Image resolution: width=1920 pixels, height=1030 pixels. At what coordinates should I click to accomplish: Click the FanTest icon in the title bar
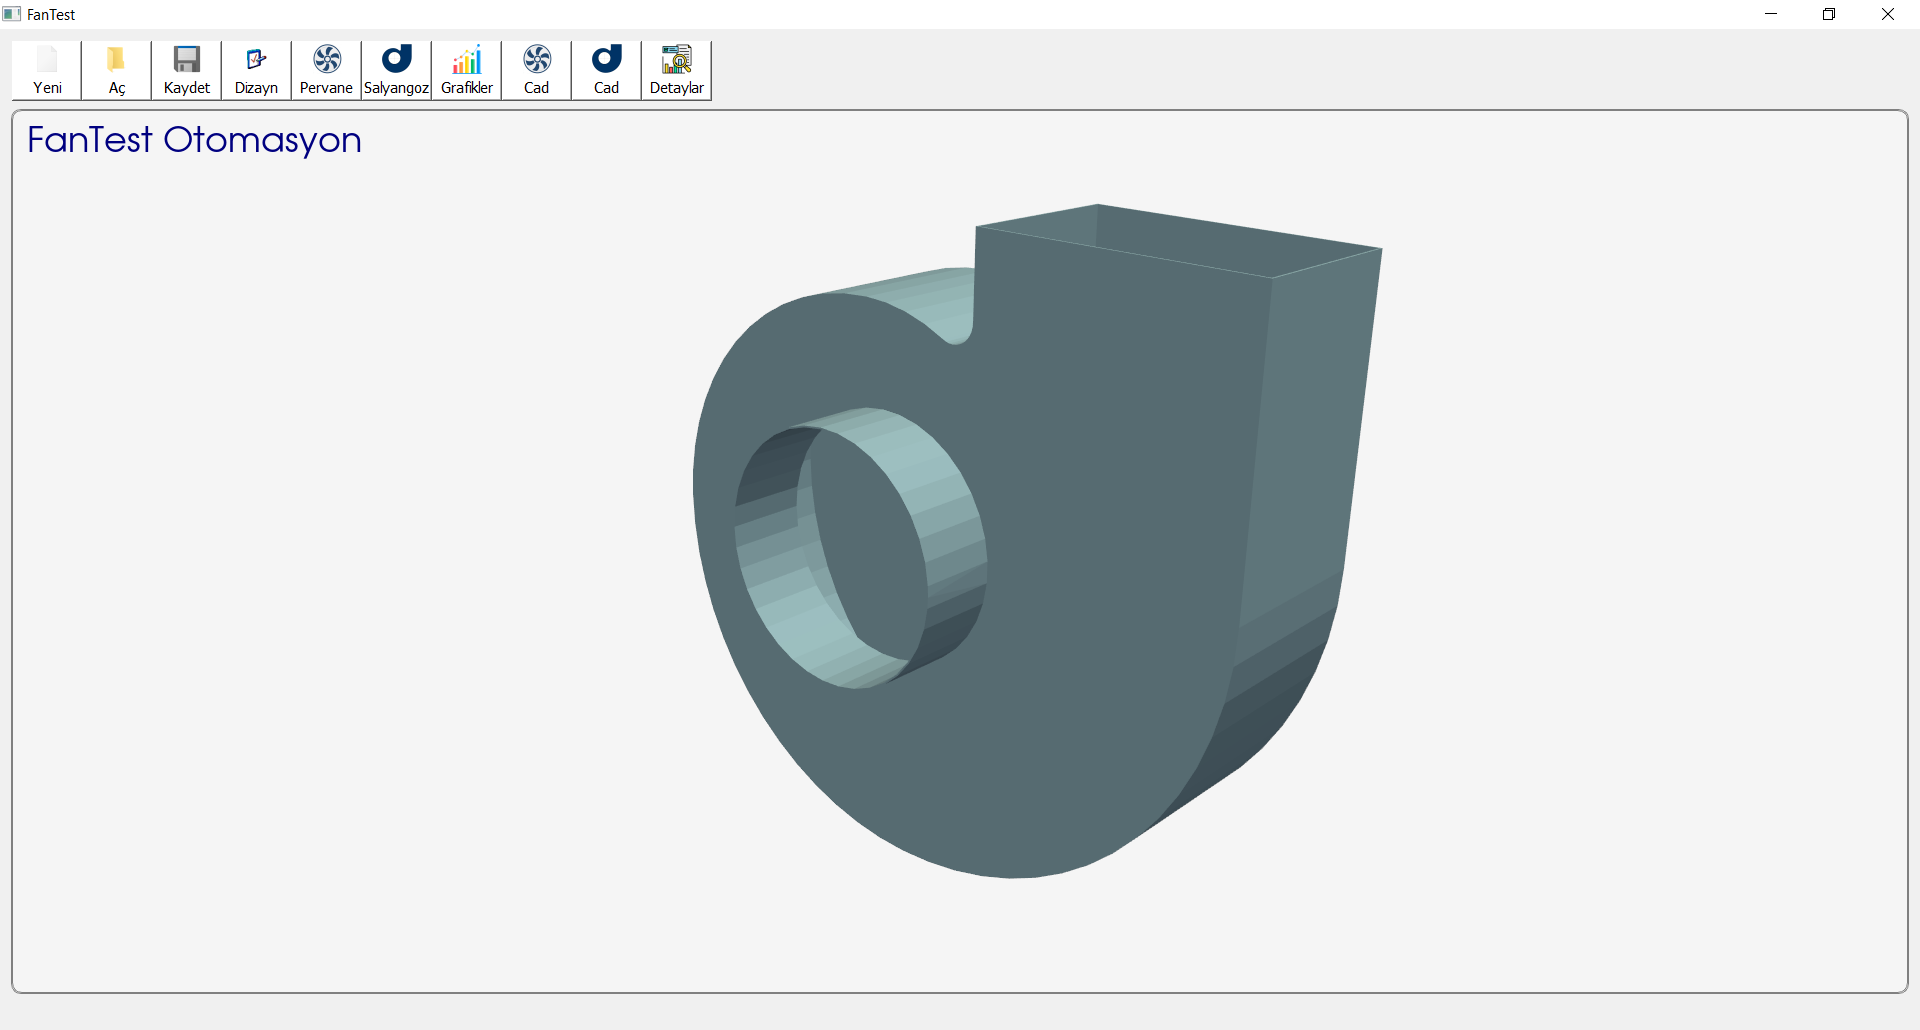point(11,13)
